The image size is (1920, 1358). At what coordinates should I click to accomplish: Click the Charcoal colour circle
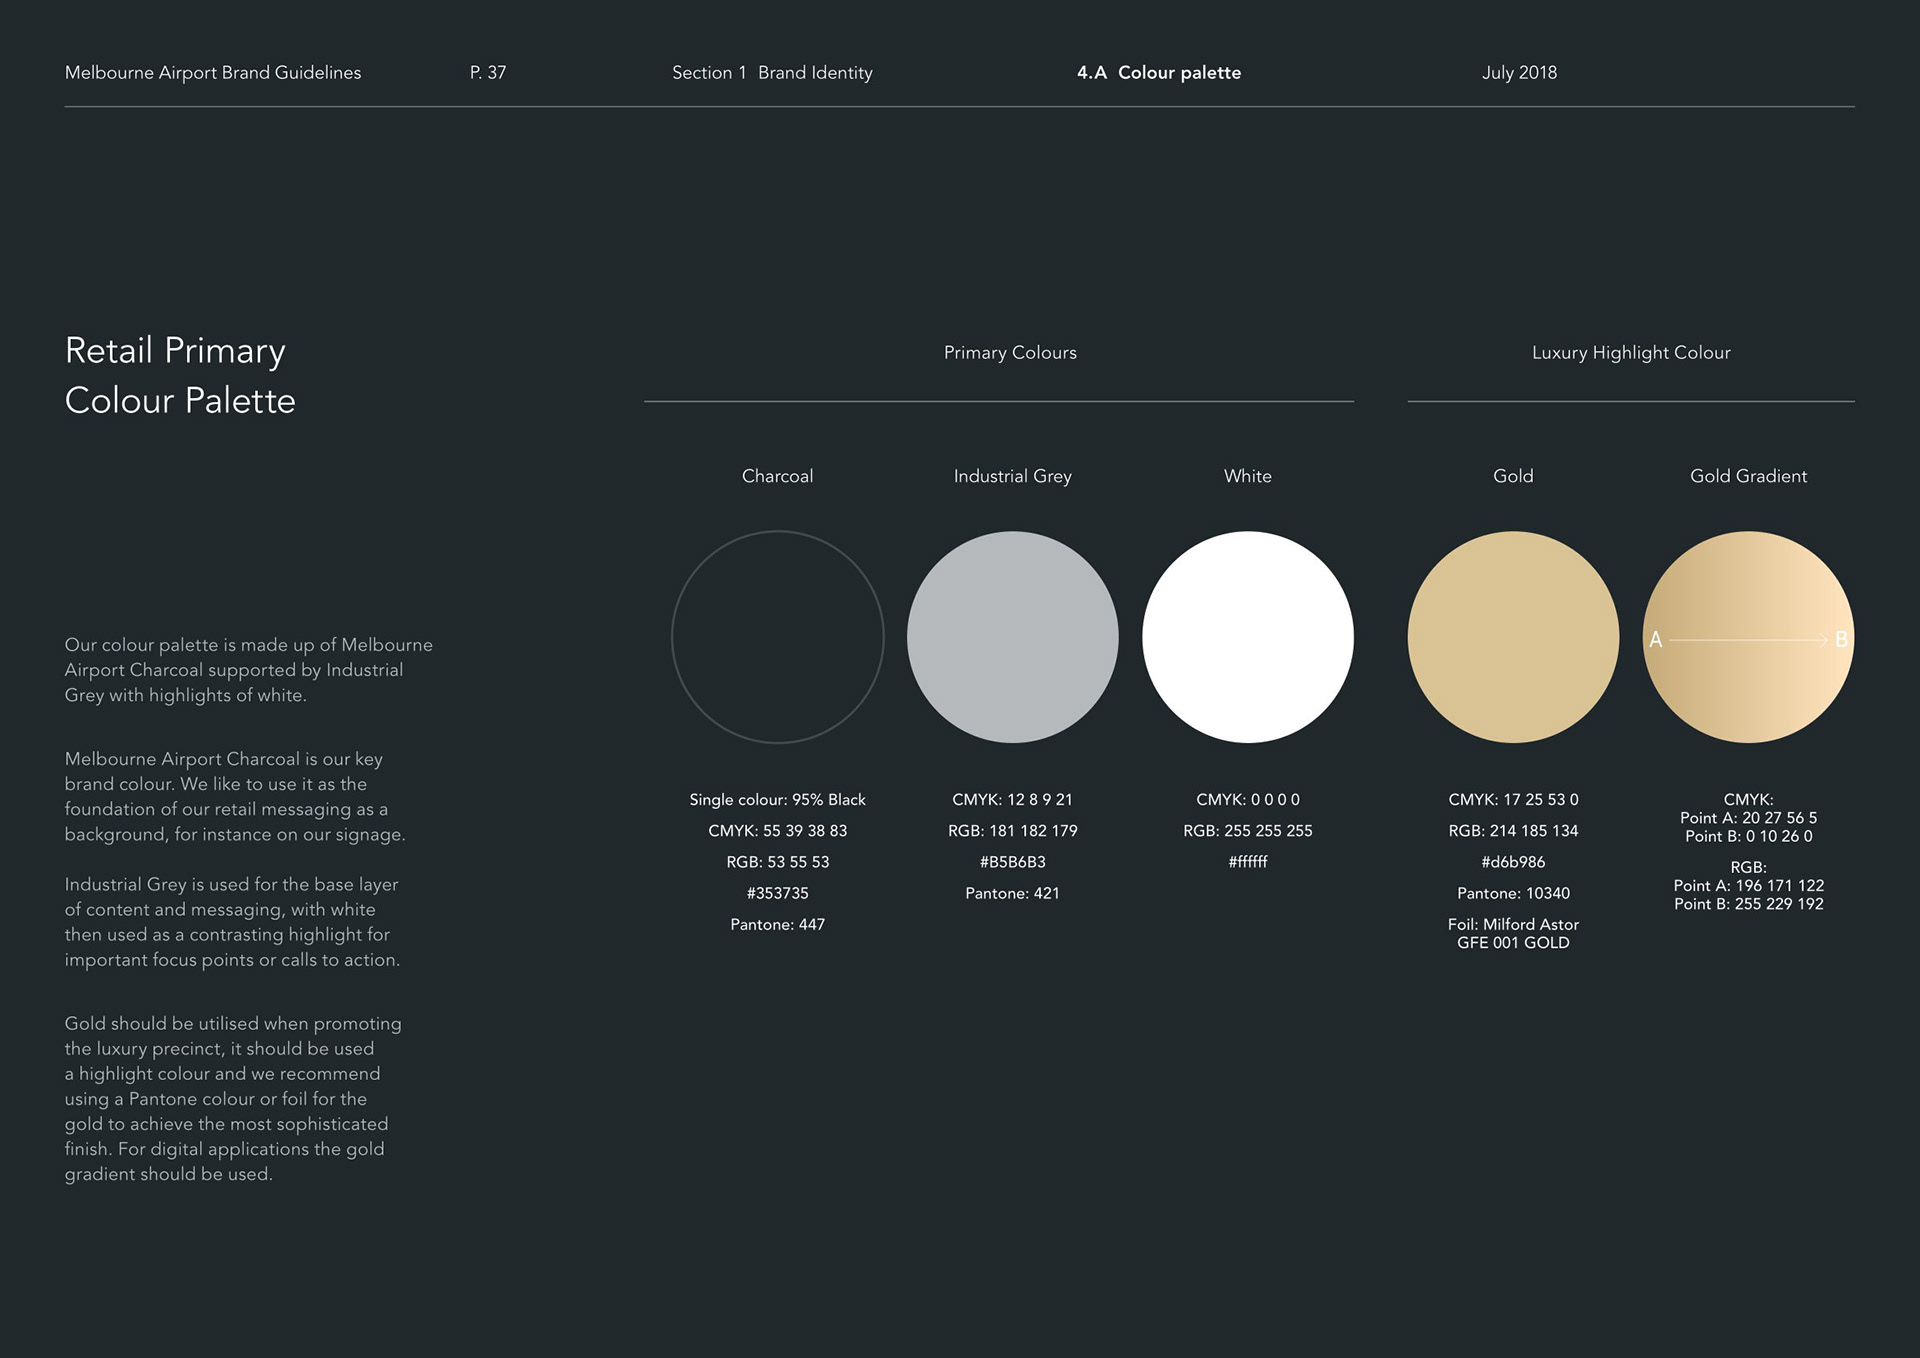[x=777, y=637]
